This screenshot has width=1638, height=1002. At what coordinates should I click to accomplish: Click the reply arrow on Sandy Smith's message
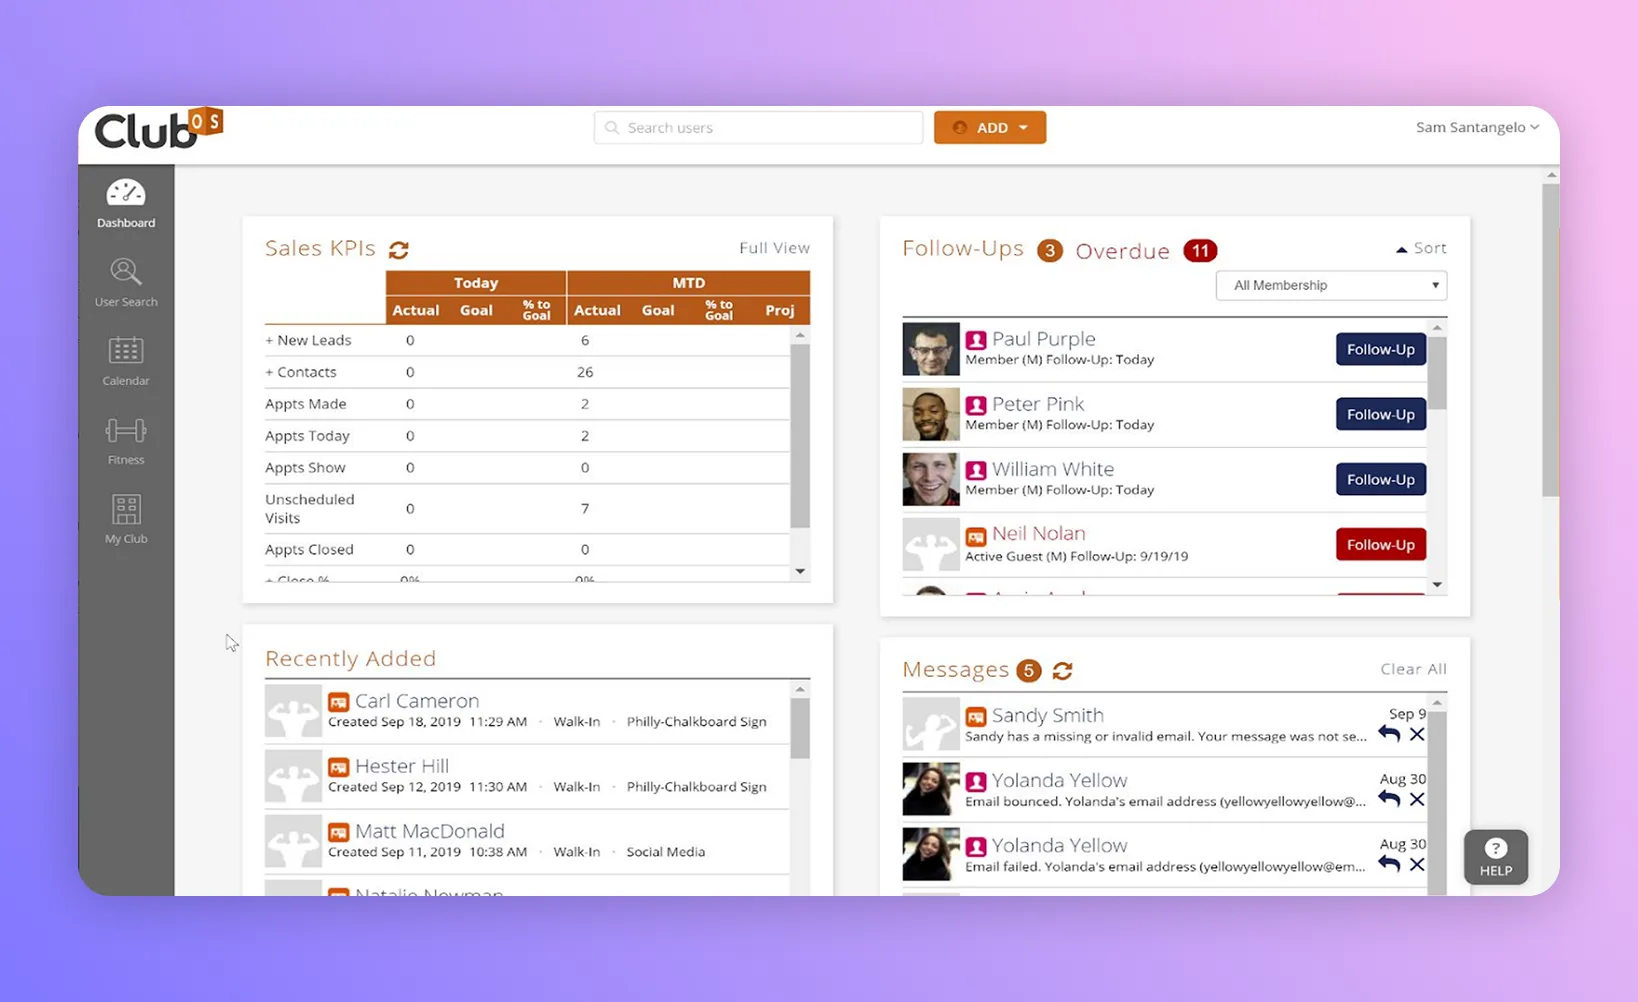pyautogui.click(x=1389, y=733)
